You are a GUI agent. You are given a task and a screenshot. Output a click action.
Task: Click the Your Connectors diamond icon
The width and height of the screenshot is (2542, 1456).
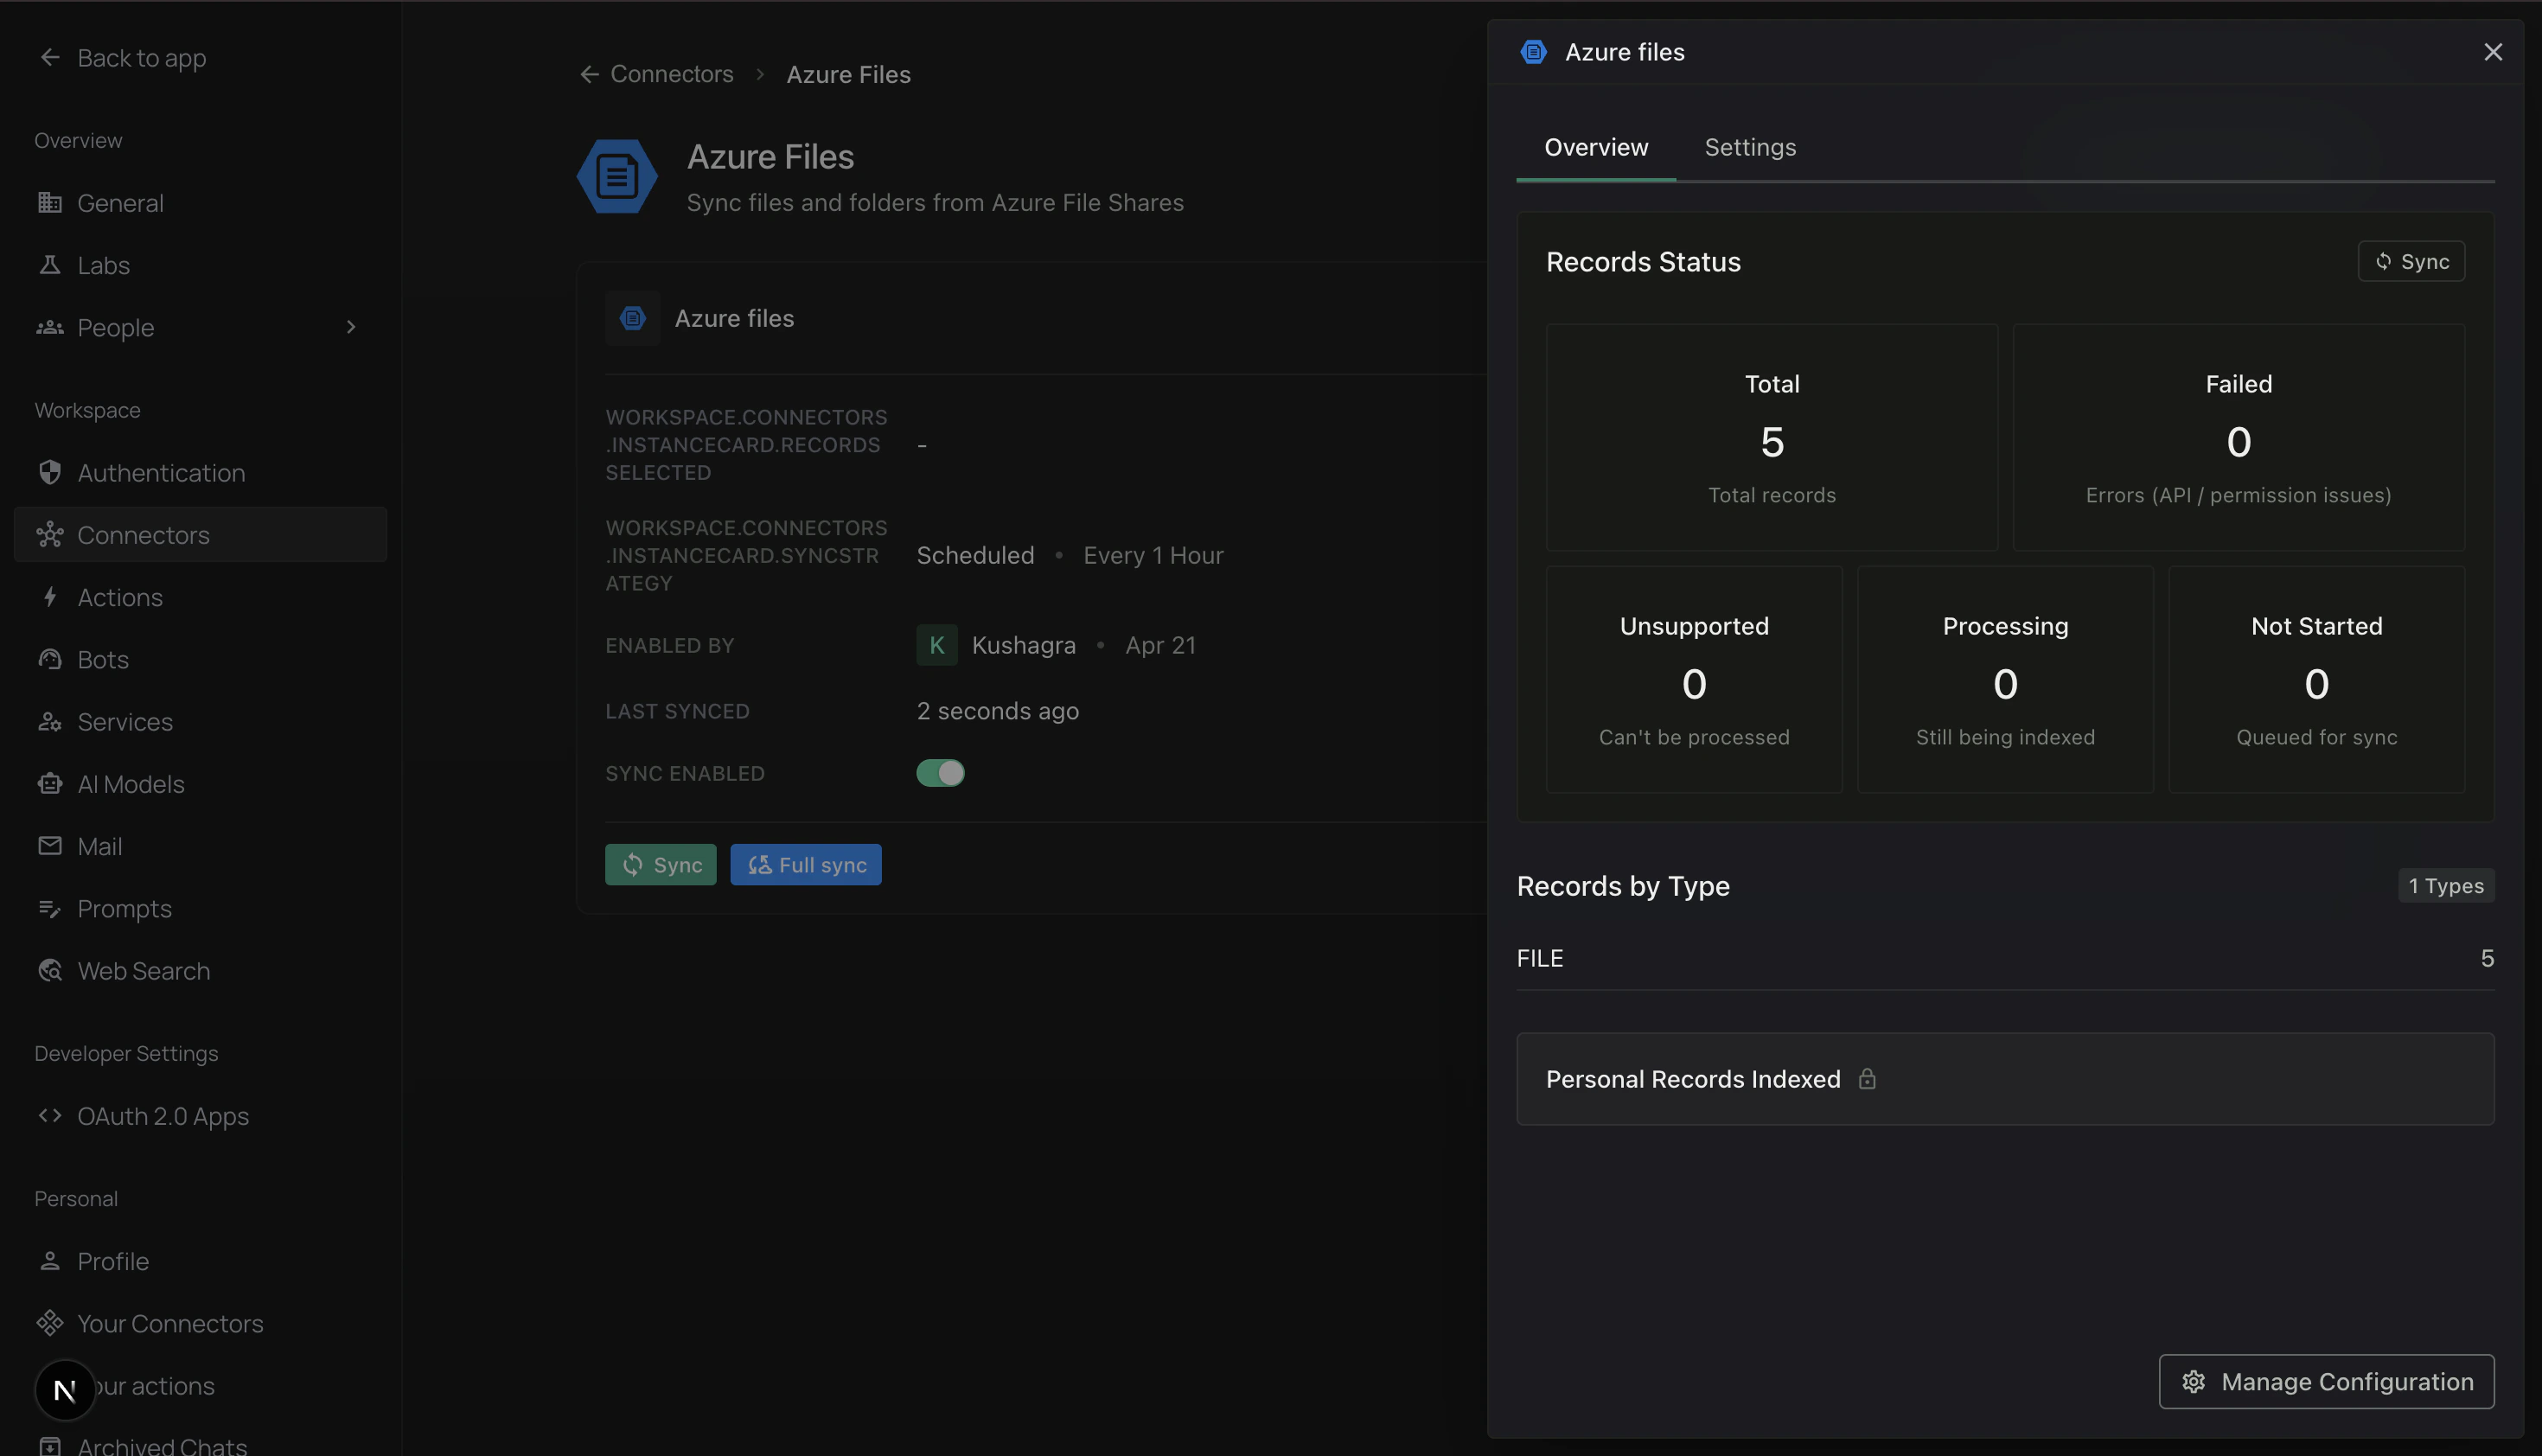pos(50,1323)
